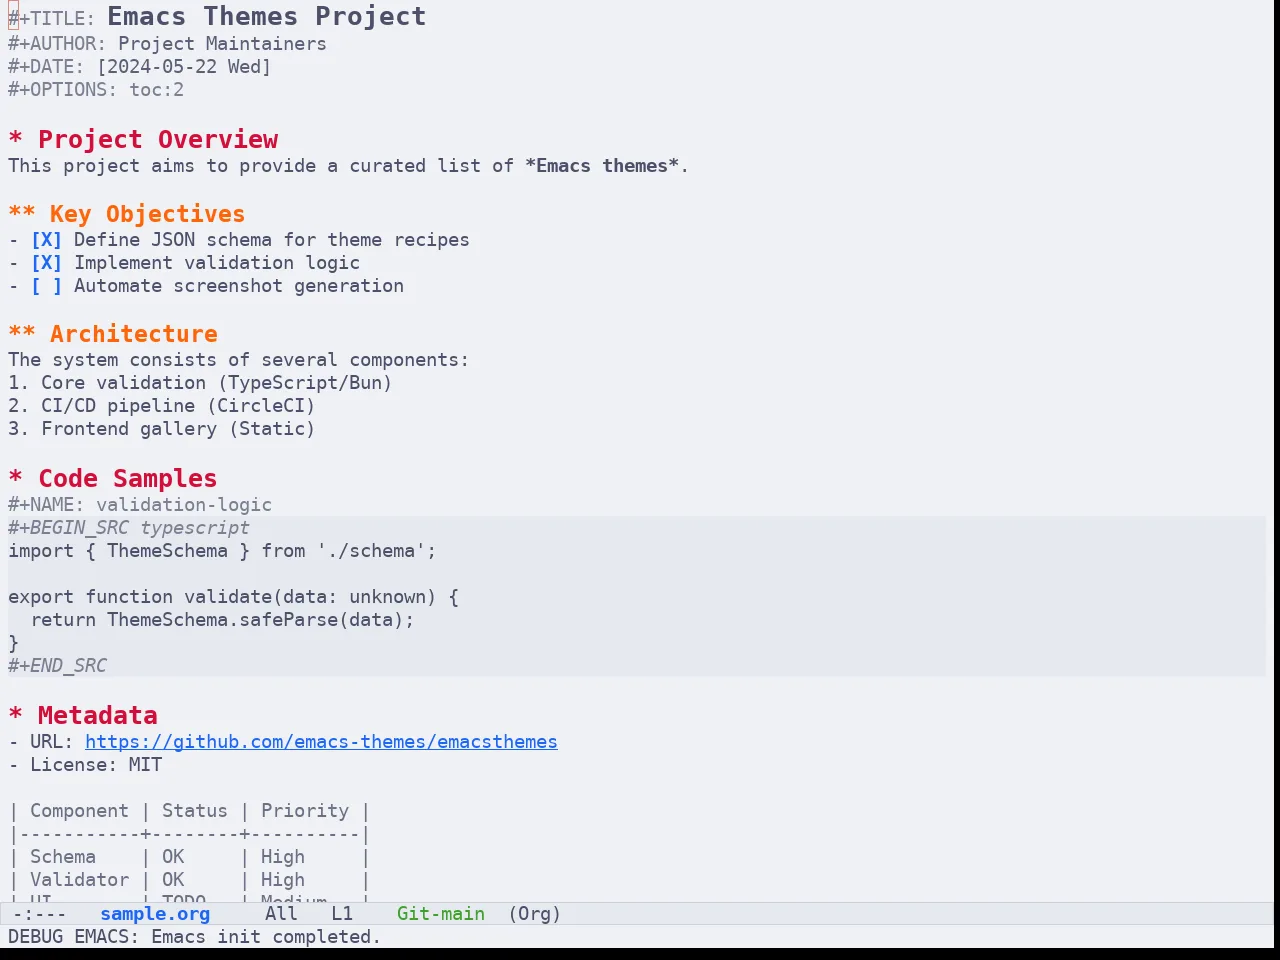Click the License: MIT line

click(85, 765)
